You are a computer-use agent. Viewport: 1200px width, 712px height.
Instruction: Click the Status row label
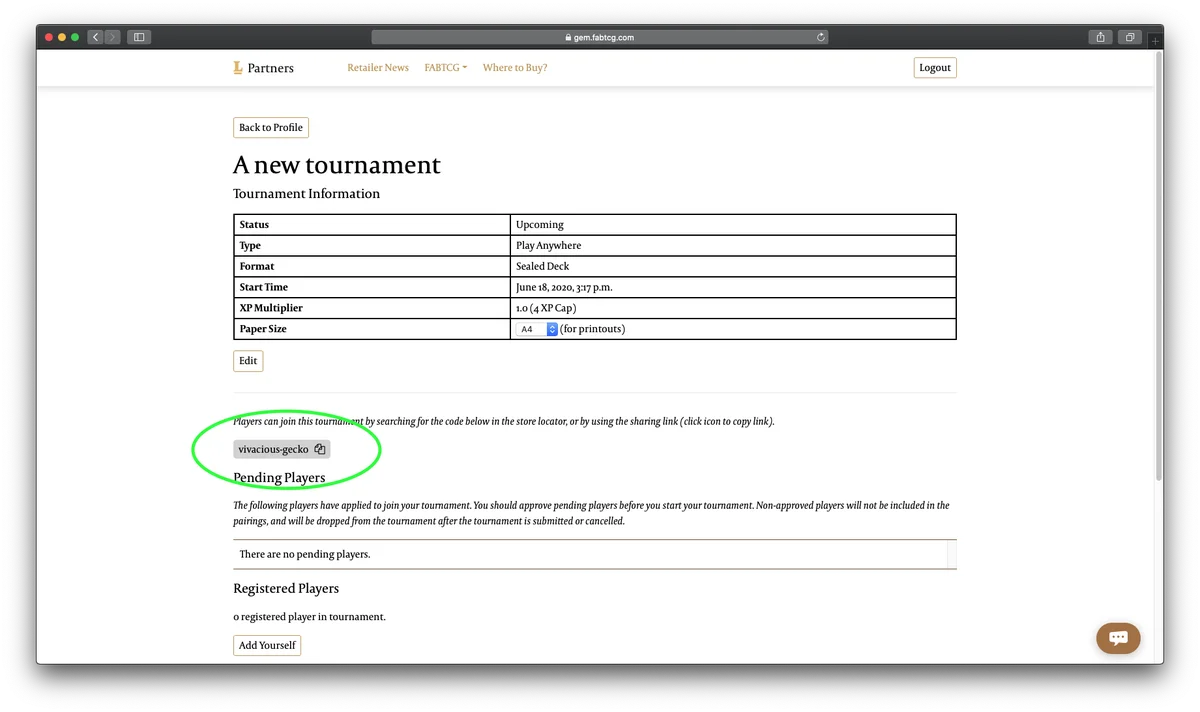tap(254, 225)
